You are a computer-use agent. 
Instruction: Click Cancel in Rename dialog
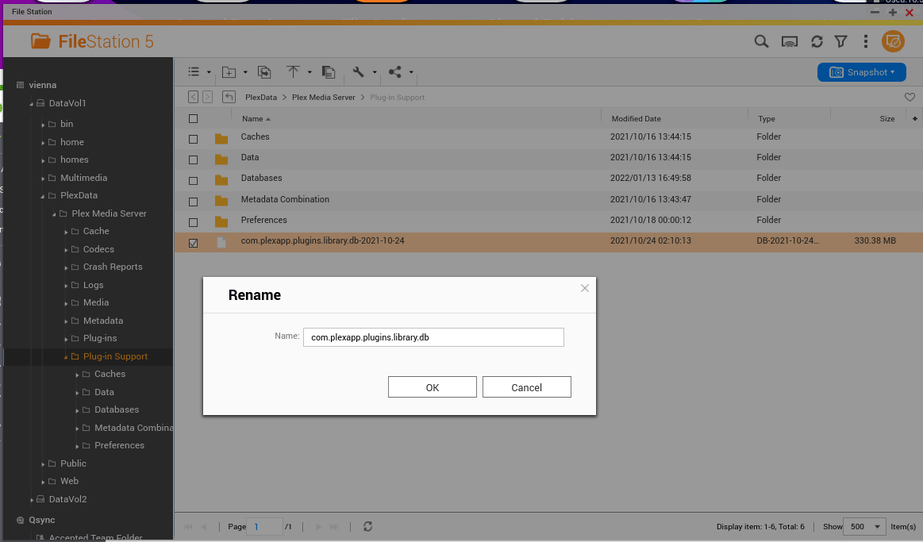pyautogui.click(x=526, y=387)
